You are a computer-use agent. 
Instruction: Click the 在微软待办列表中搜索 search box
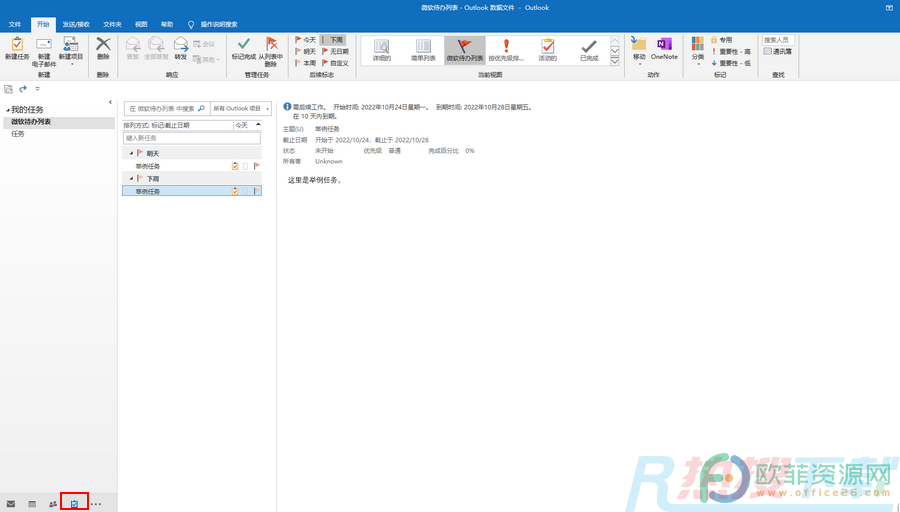pos(166,108)
